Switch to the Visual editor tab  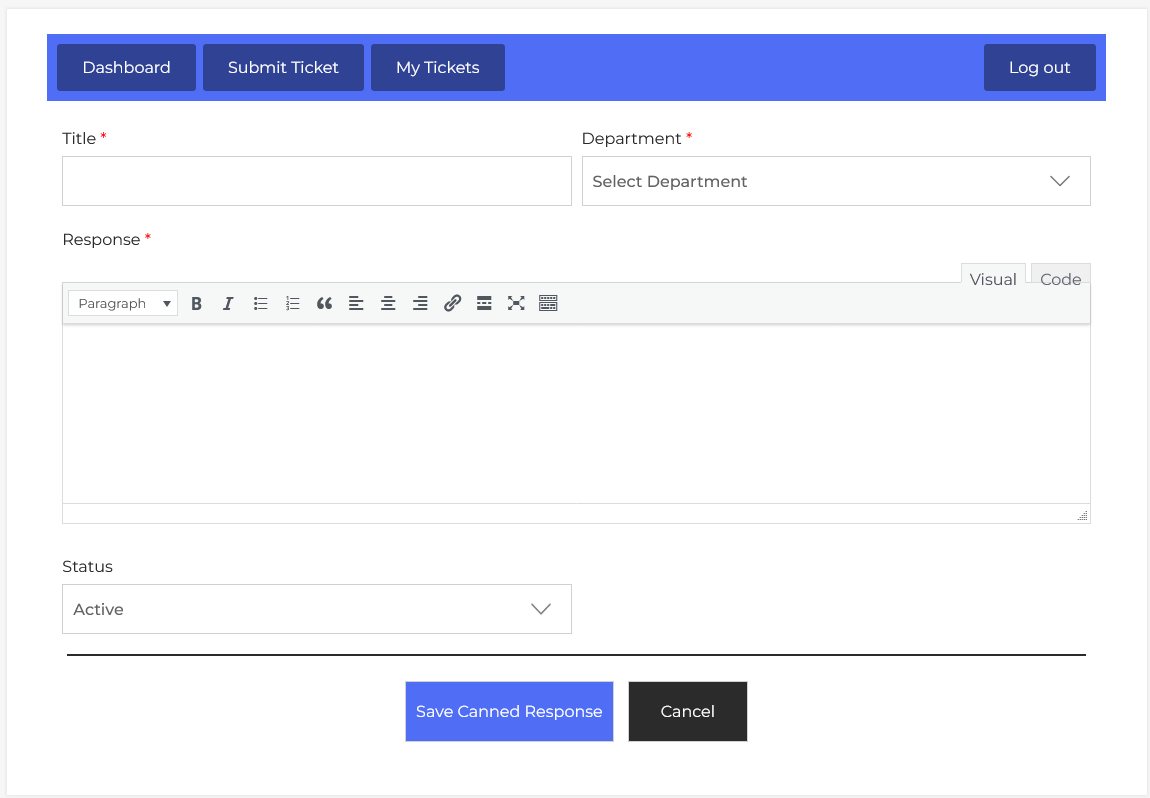pos(992,279)
